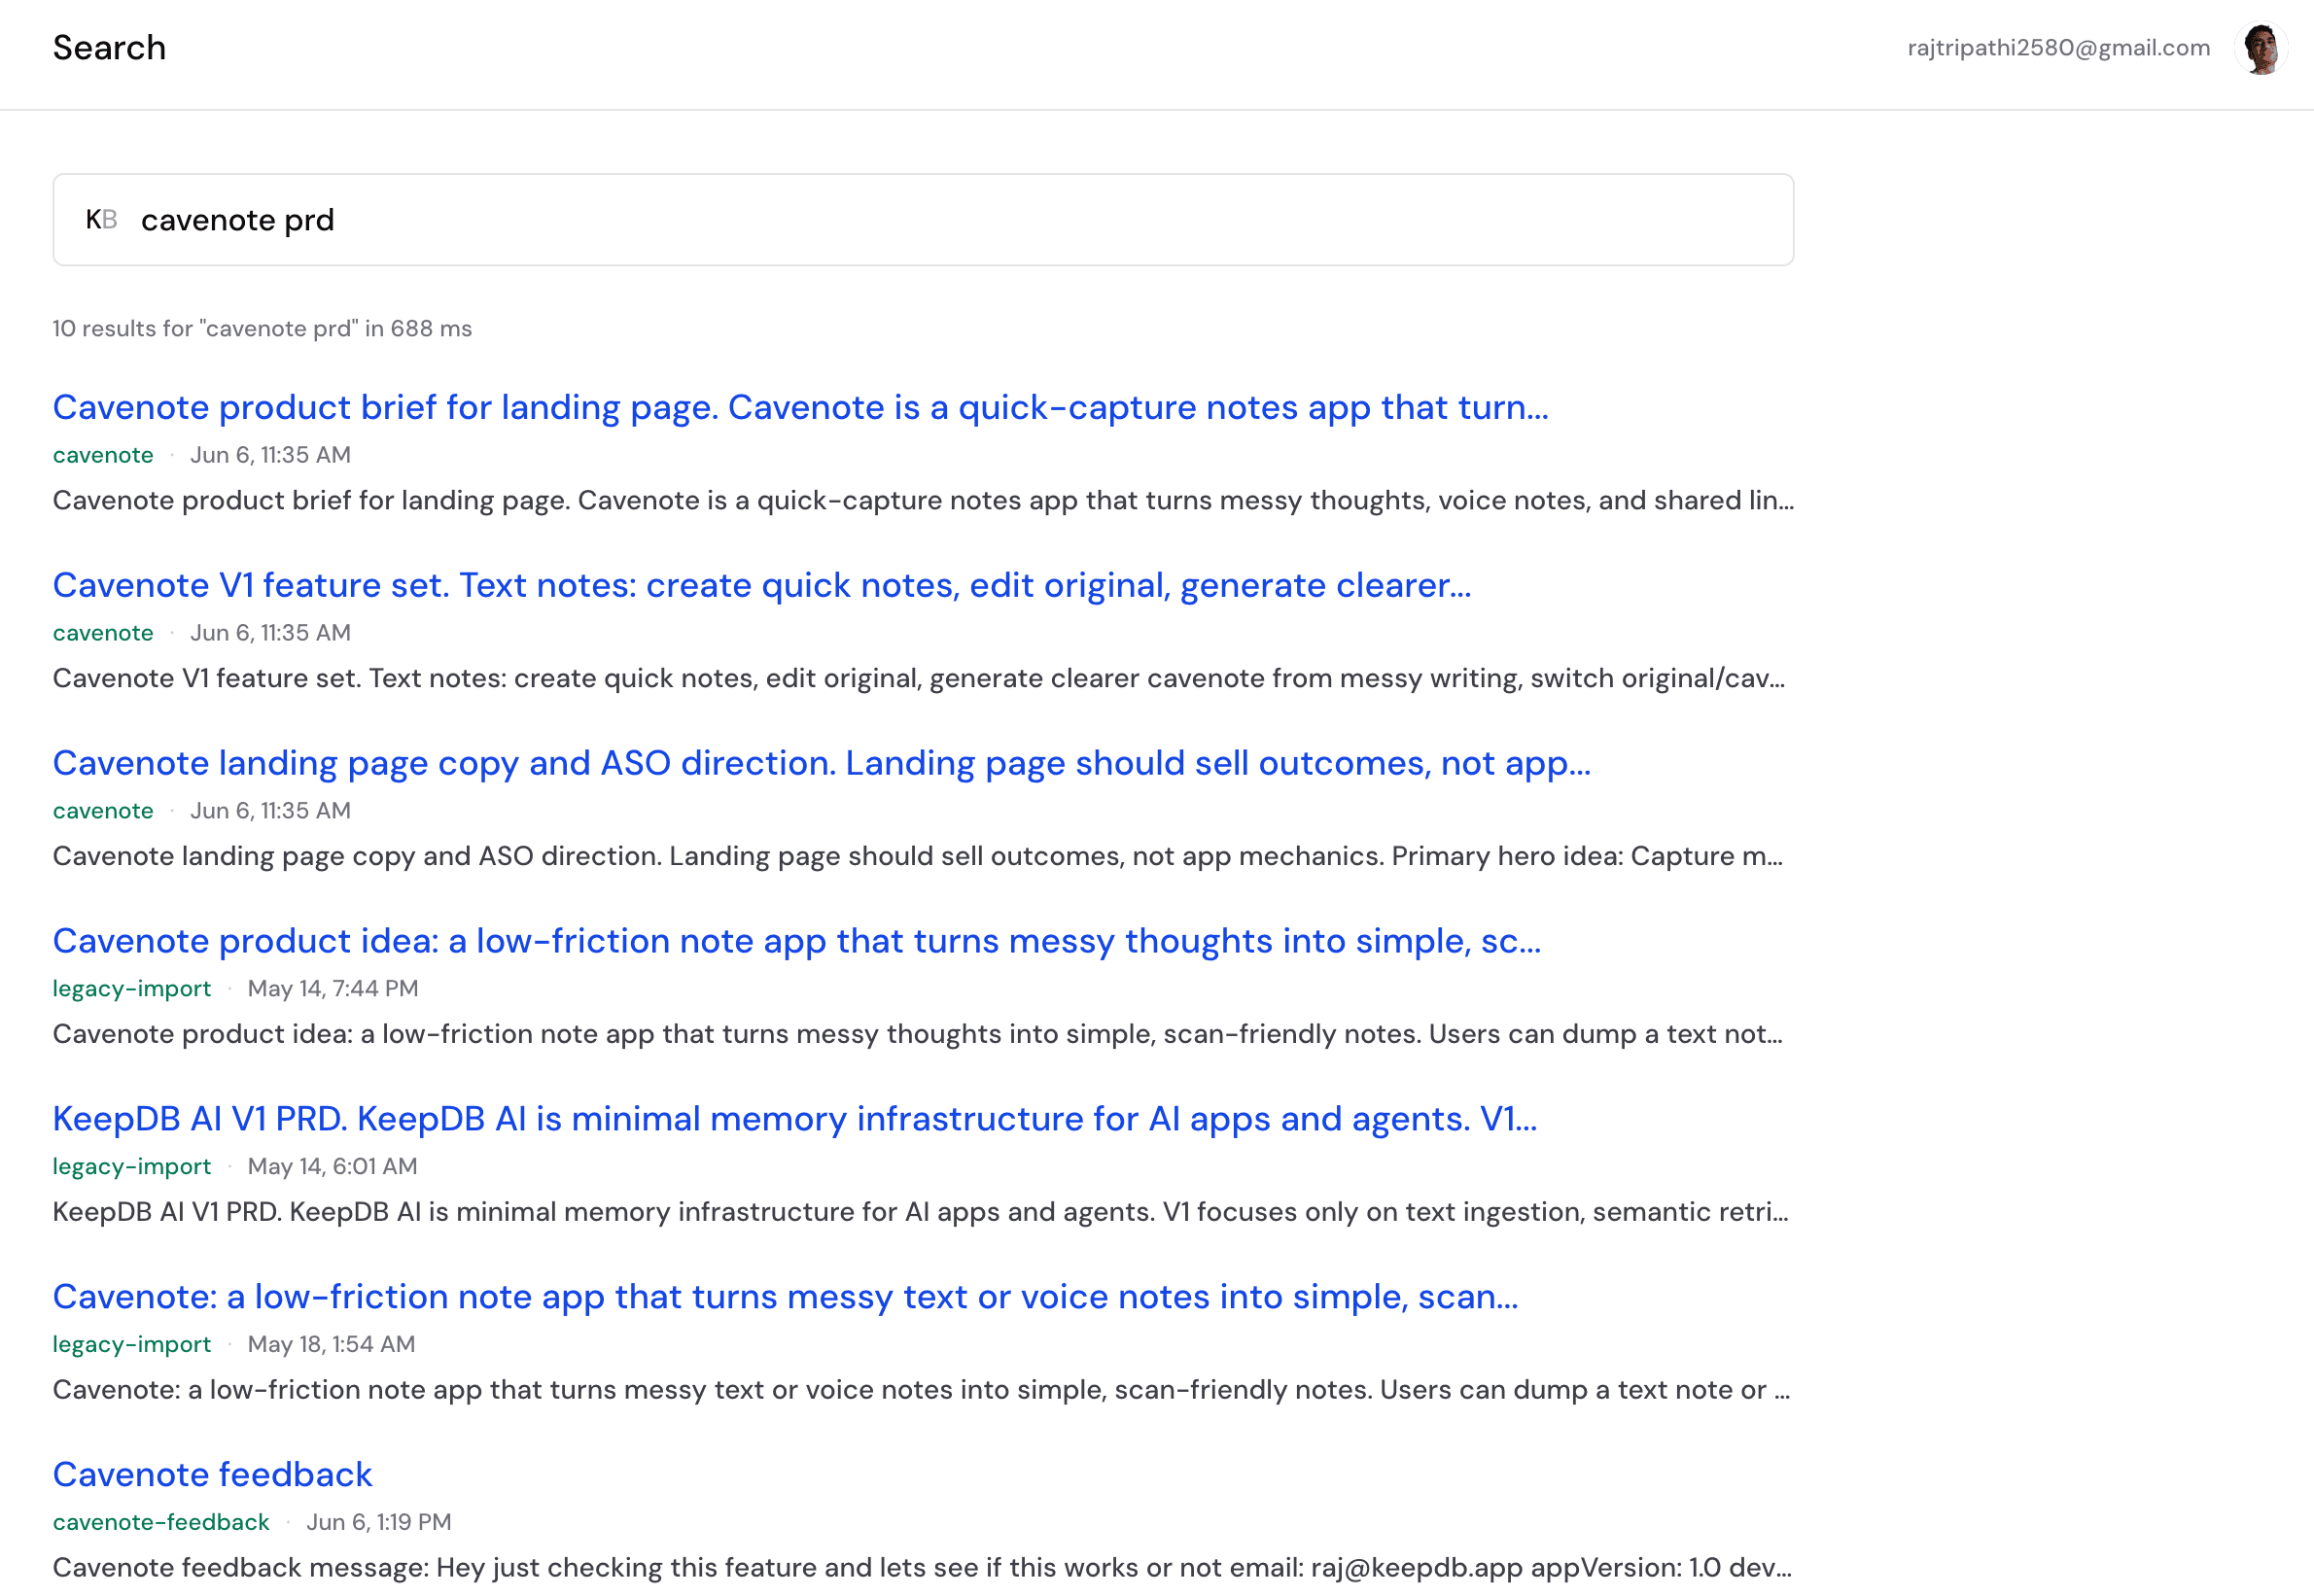The width and height of the screenshot is (2314, 1596).
Task: Click snippet 'Cavenote: a low-friction note app that turns'
Action: click(921, 1390)
